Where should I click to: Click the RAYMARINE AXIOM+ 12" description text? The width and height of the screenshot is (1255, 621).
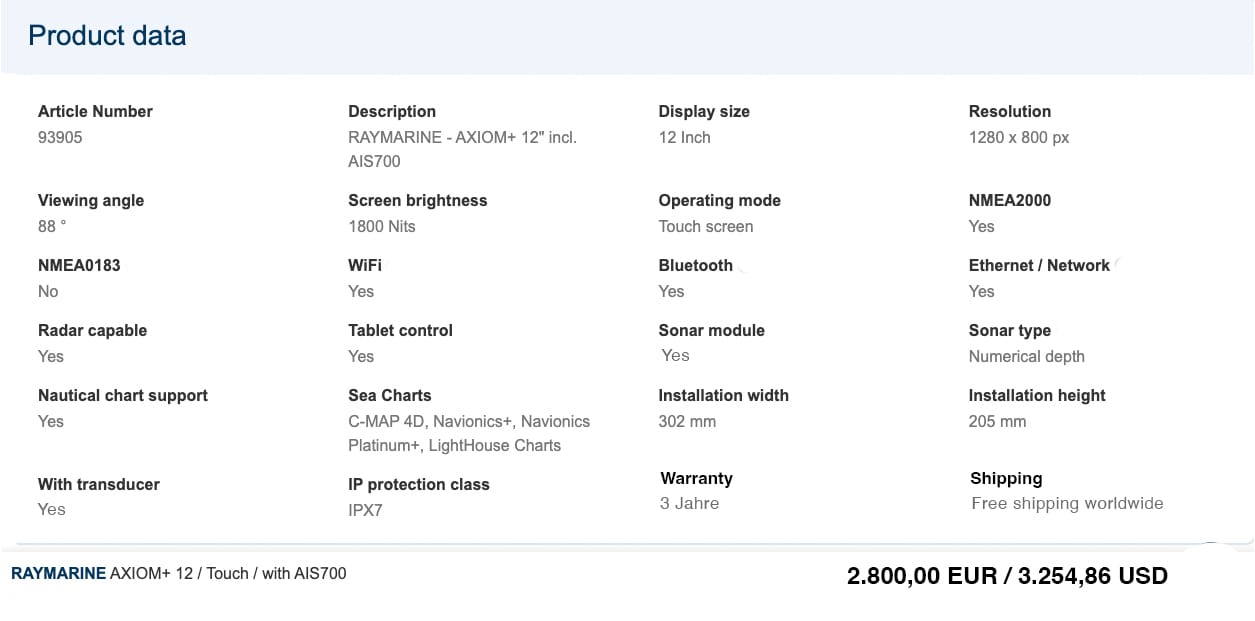click(x=462, y=149)
